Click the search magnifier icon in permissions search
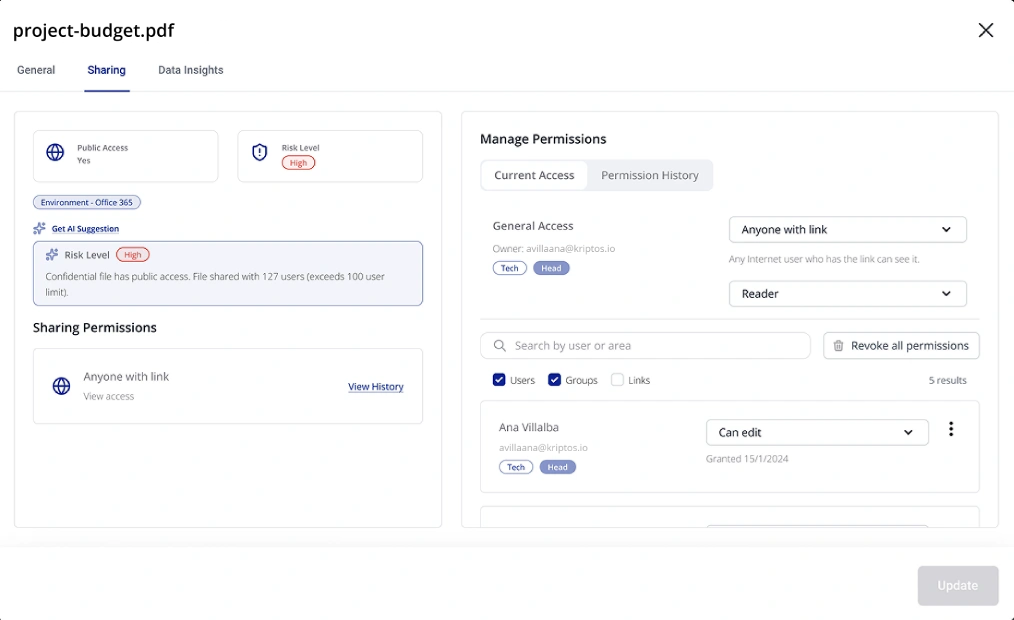 [x=499, y=345]
